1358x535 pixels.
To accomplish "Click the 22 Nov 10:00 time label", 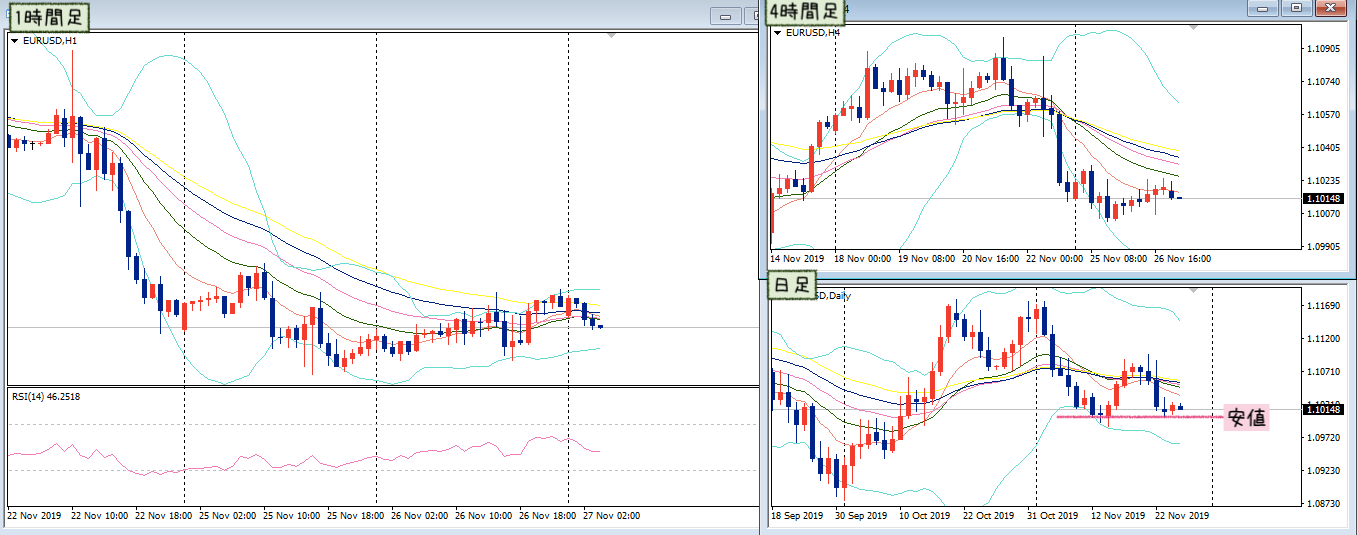I will pos(100,516).
